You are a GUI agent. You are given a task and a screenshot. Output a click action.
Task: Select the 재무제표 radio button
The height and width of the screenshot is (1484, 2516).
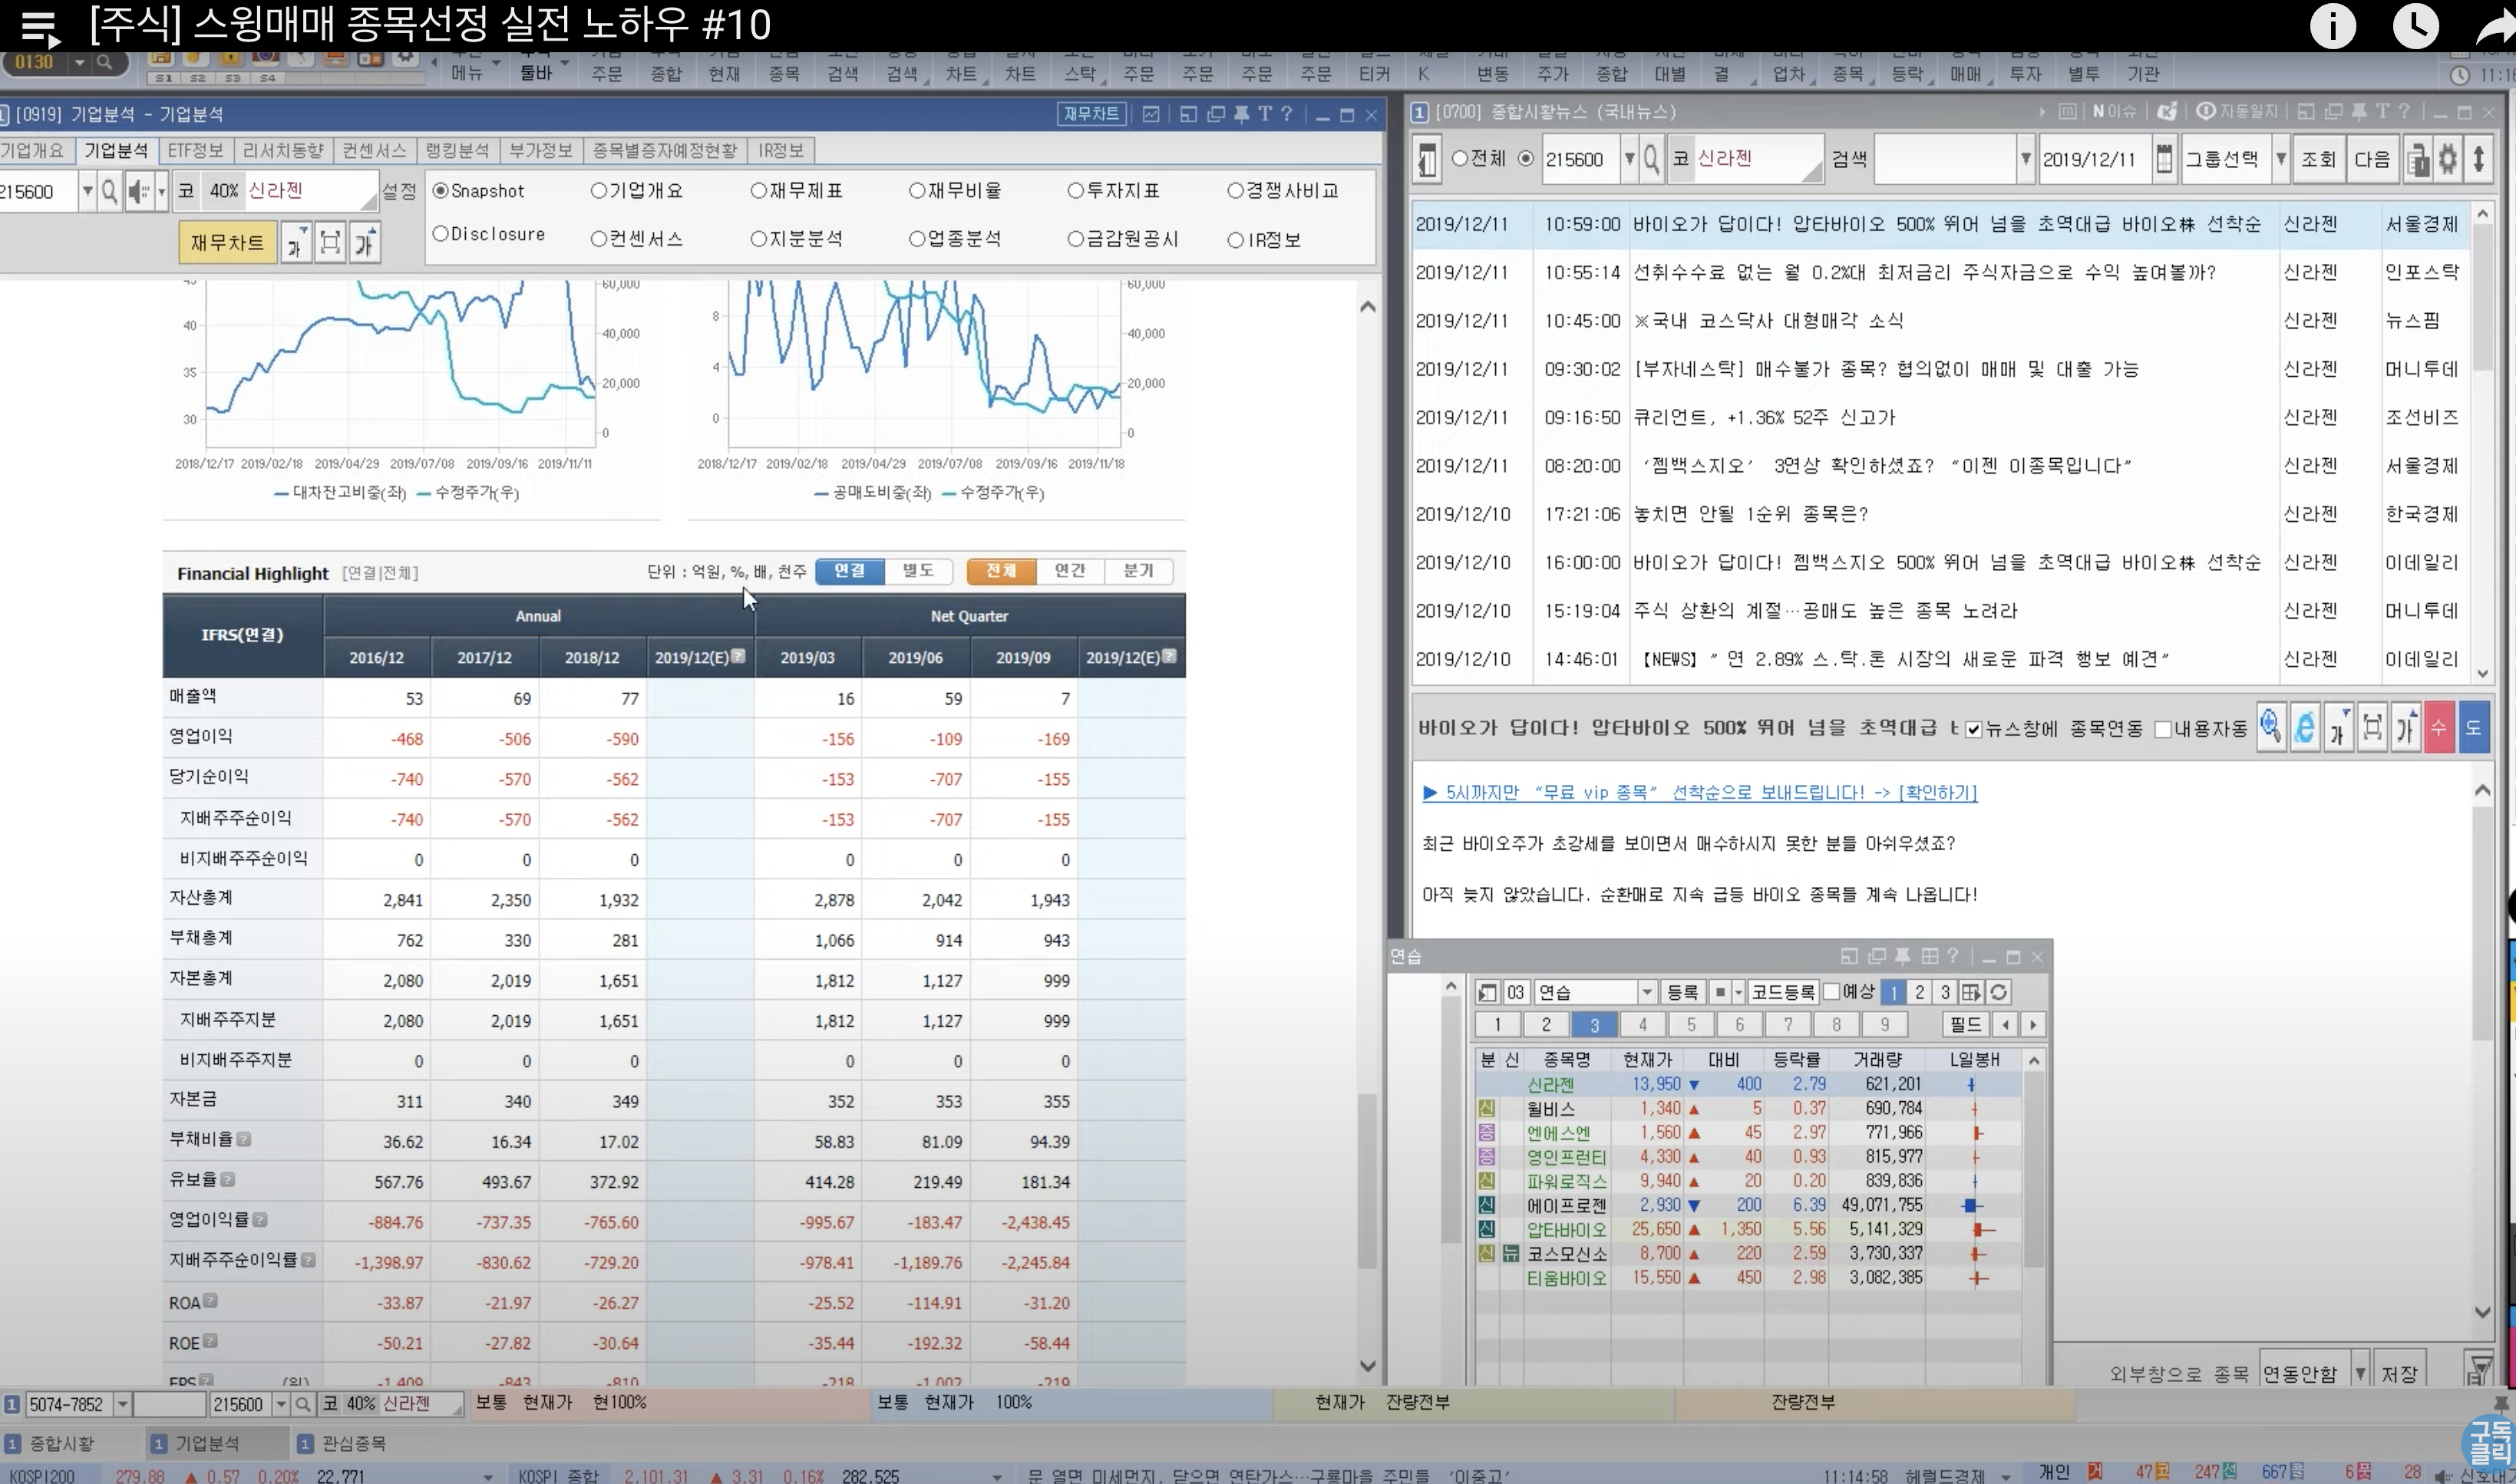point(758,191)
